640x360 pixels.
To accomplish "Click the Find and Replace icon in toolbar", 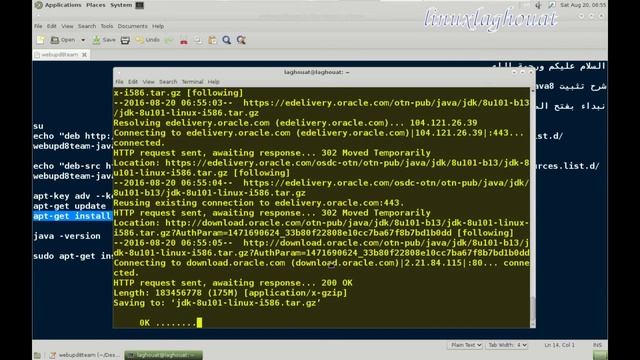I will click(x=241, y=40).
